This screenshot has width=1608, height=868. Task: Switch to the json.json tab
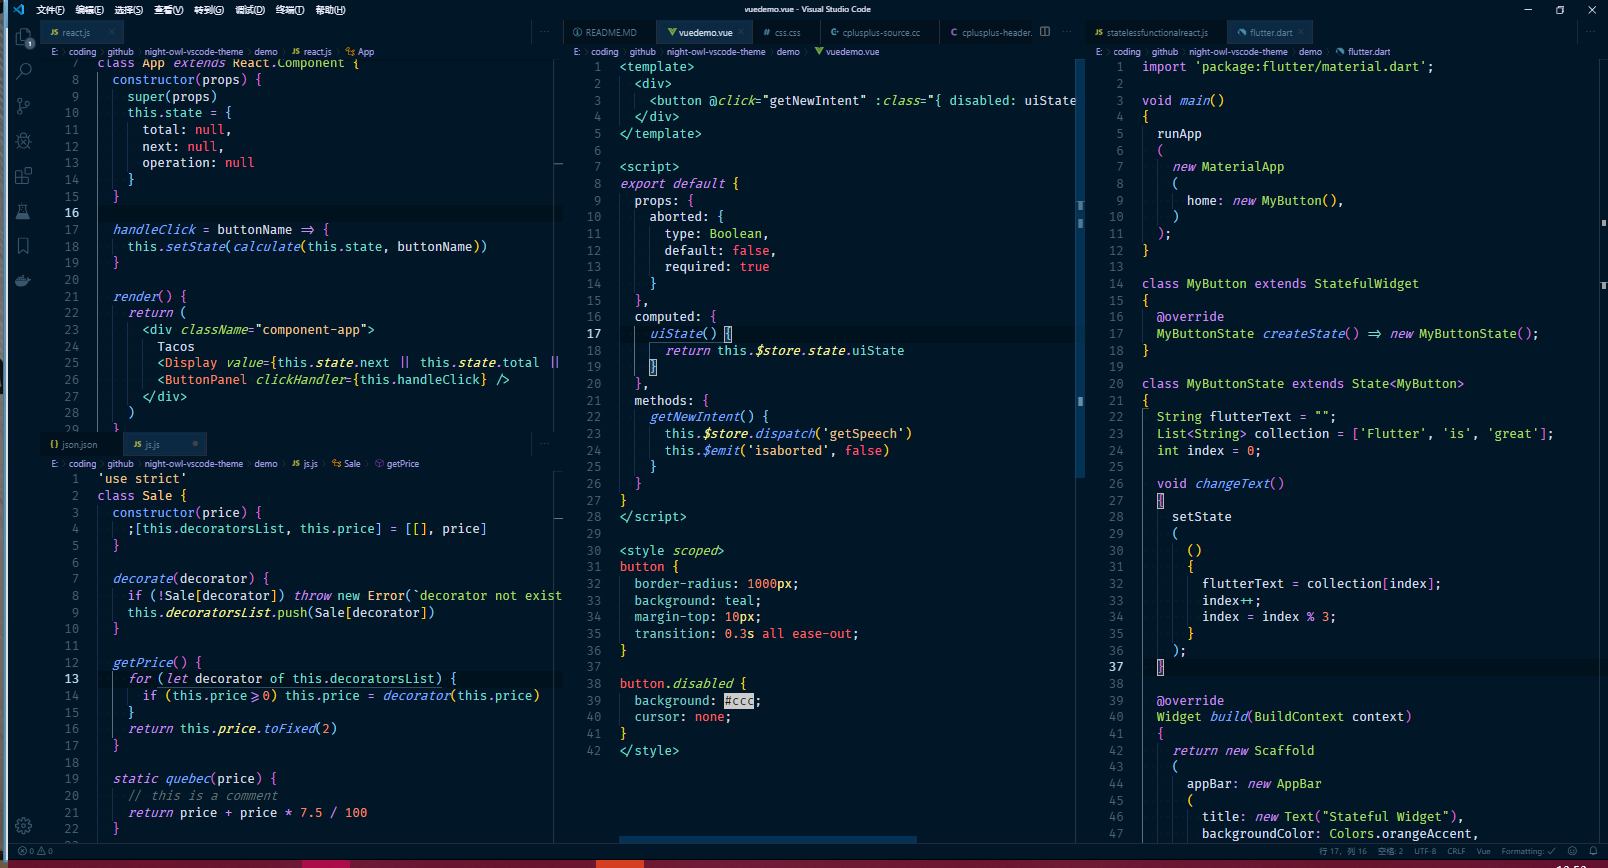pyautogui.click(x=79, y=444)
